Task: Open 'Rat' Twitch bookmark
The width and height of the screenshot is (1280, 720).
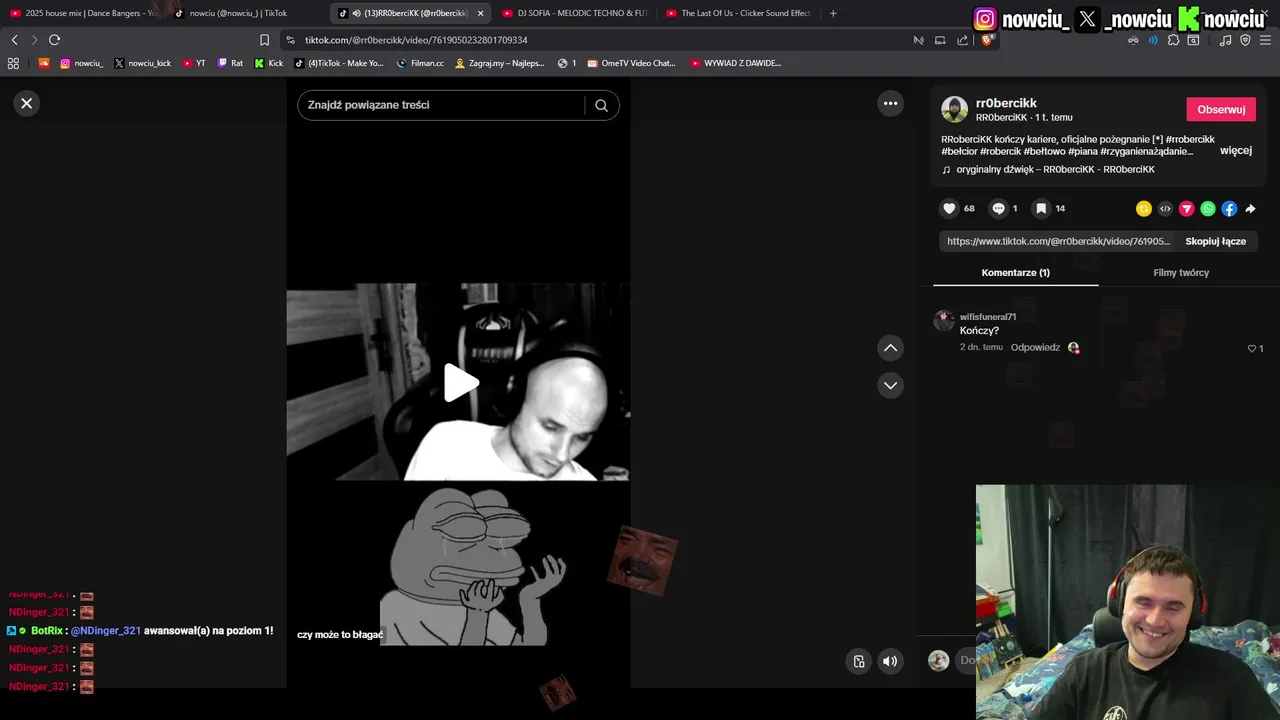Action: 230,63
